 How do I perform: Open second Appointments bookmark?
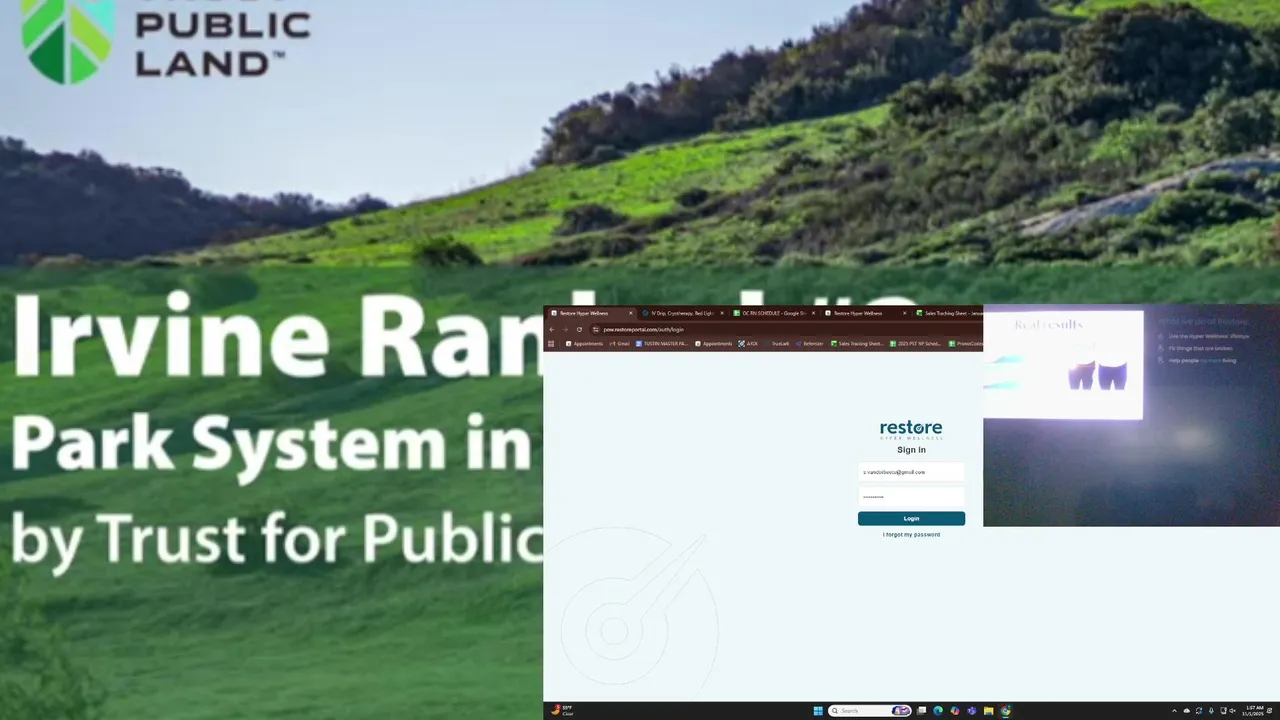click(x=713, y=343)
